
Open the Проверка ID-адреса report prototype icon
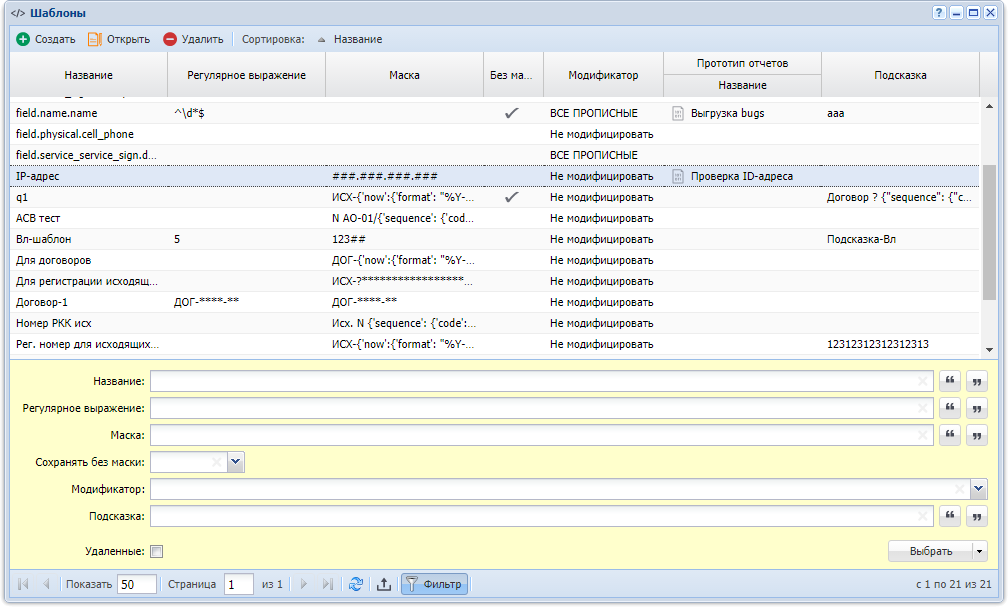[x=678, y=176]
